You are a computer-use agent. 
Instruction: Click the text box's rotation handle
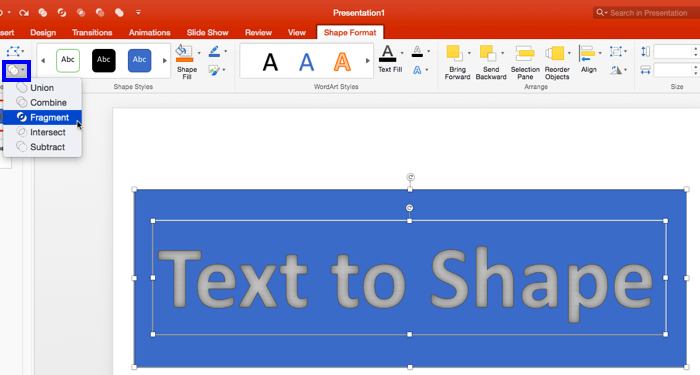pos(409,208)
